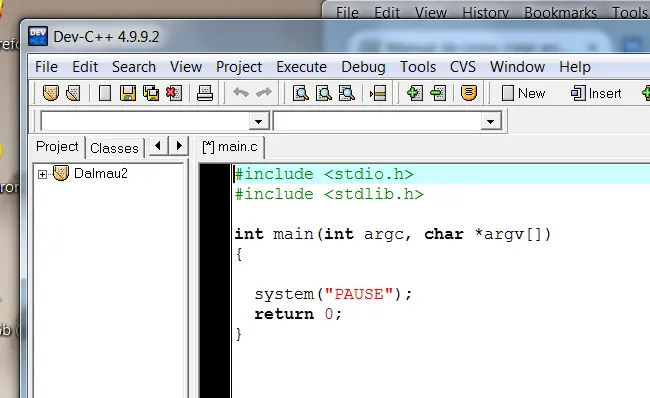Screen dimensions: 650x398
Task: Open Replace using second magnifier icon
Action: 324,93
